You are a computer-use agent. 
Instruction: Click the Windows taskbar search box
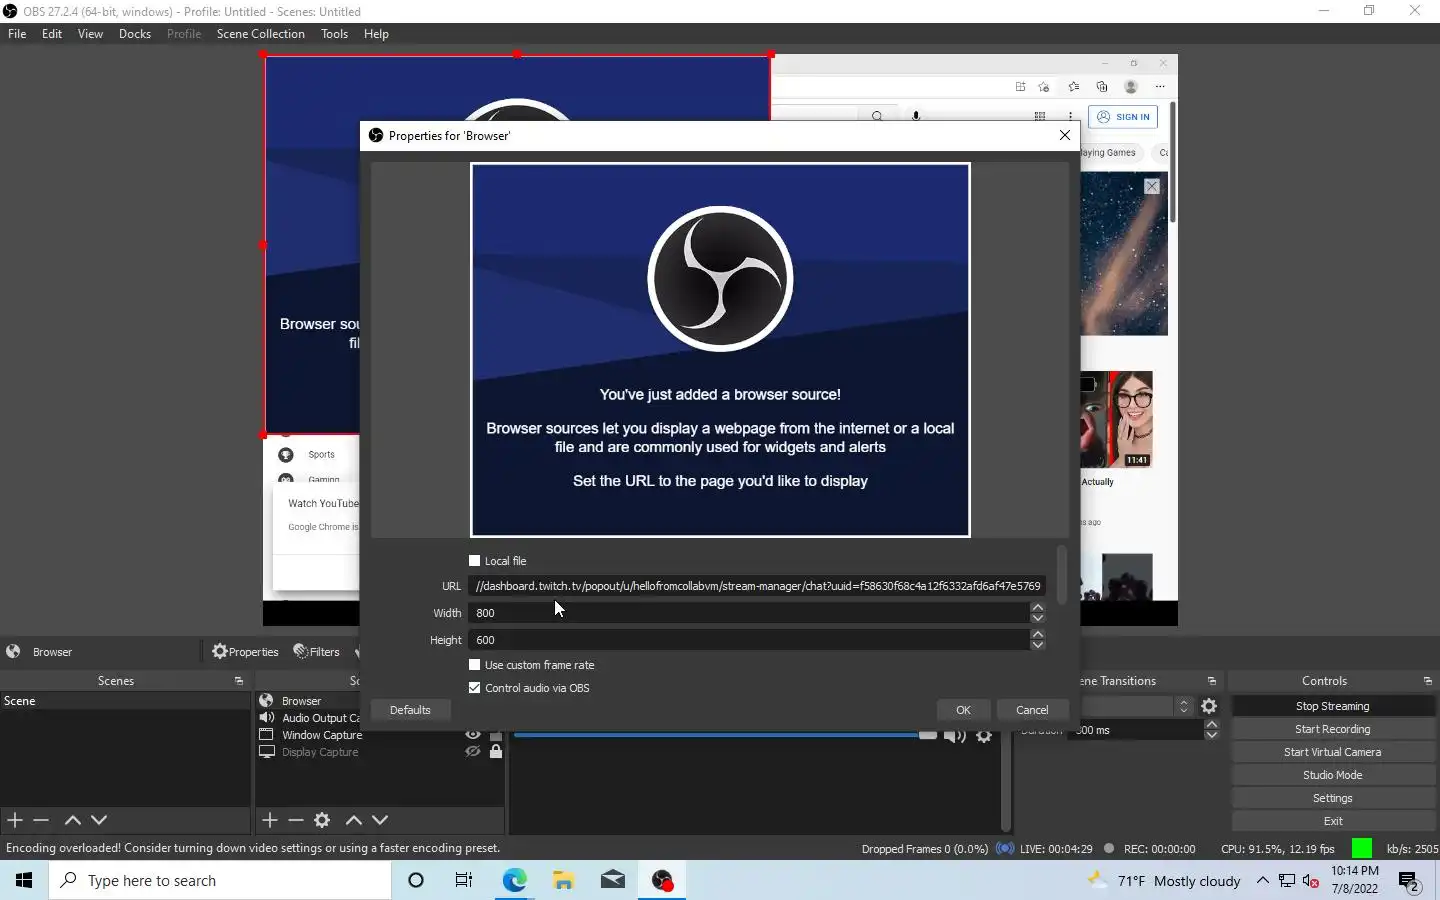click(x=220, y=881)
